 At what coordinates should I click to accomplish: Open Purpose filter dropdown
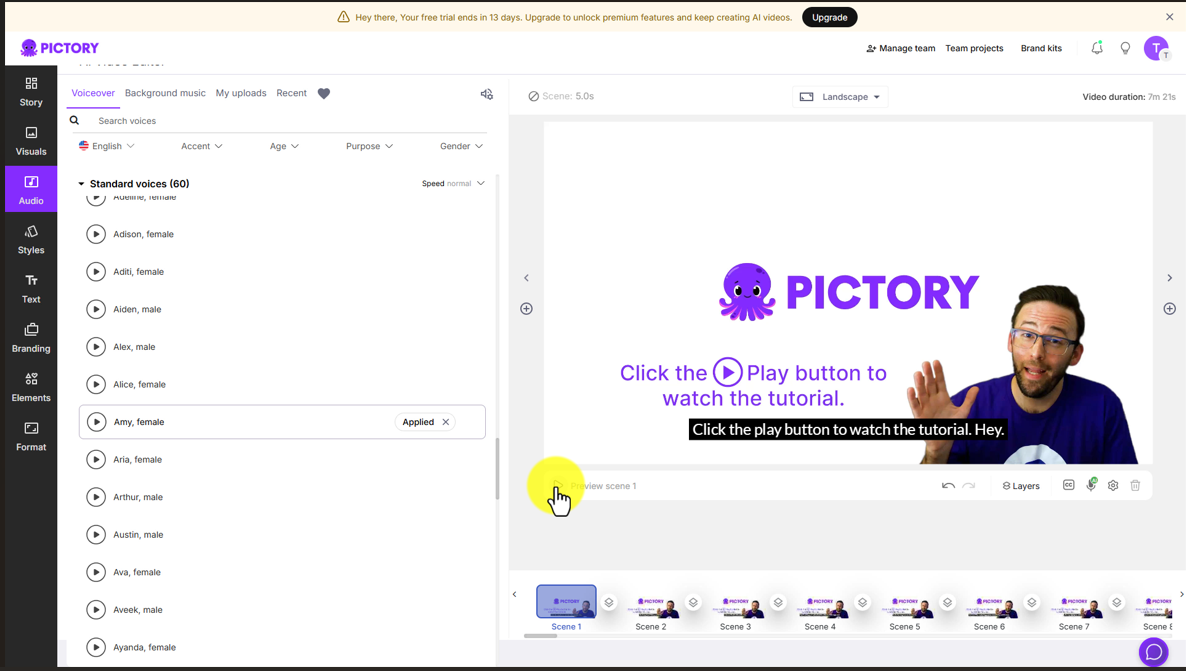[x=370, y=146]
